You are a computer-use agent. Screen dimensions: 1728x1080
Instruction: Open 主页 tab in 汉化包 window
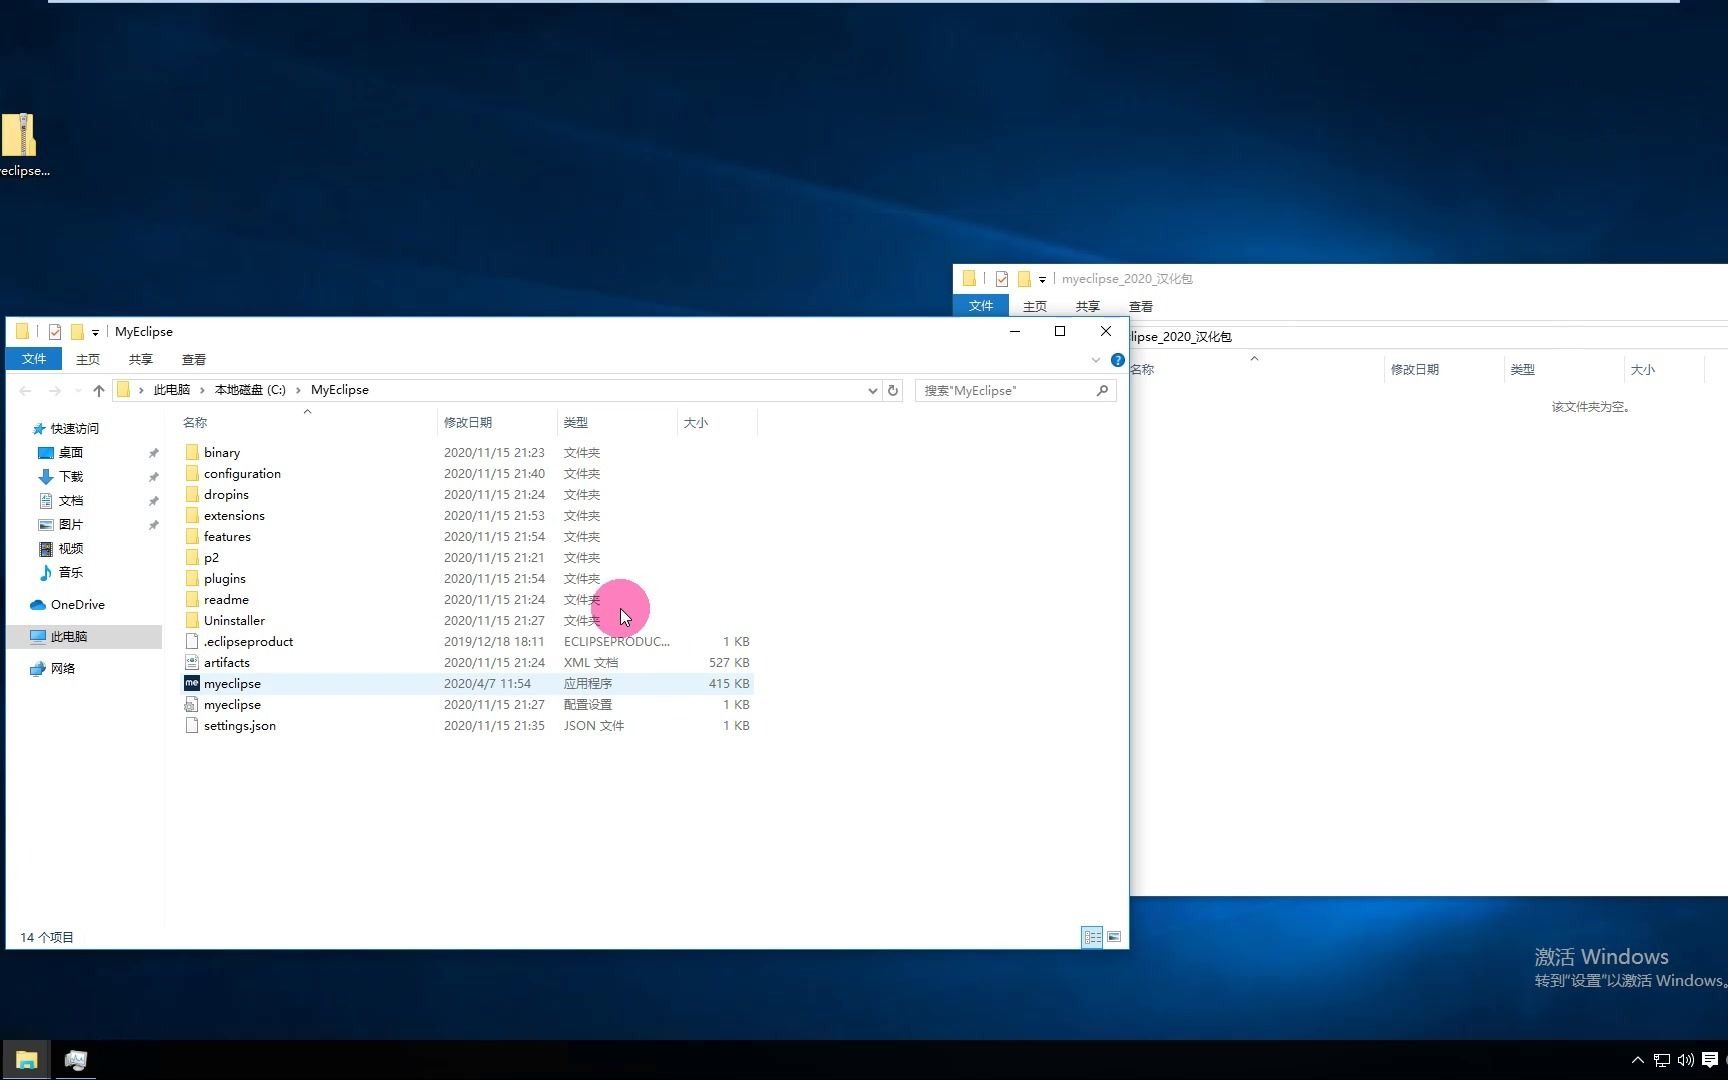pos(1035,306)
